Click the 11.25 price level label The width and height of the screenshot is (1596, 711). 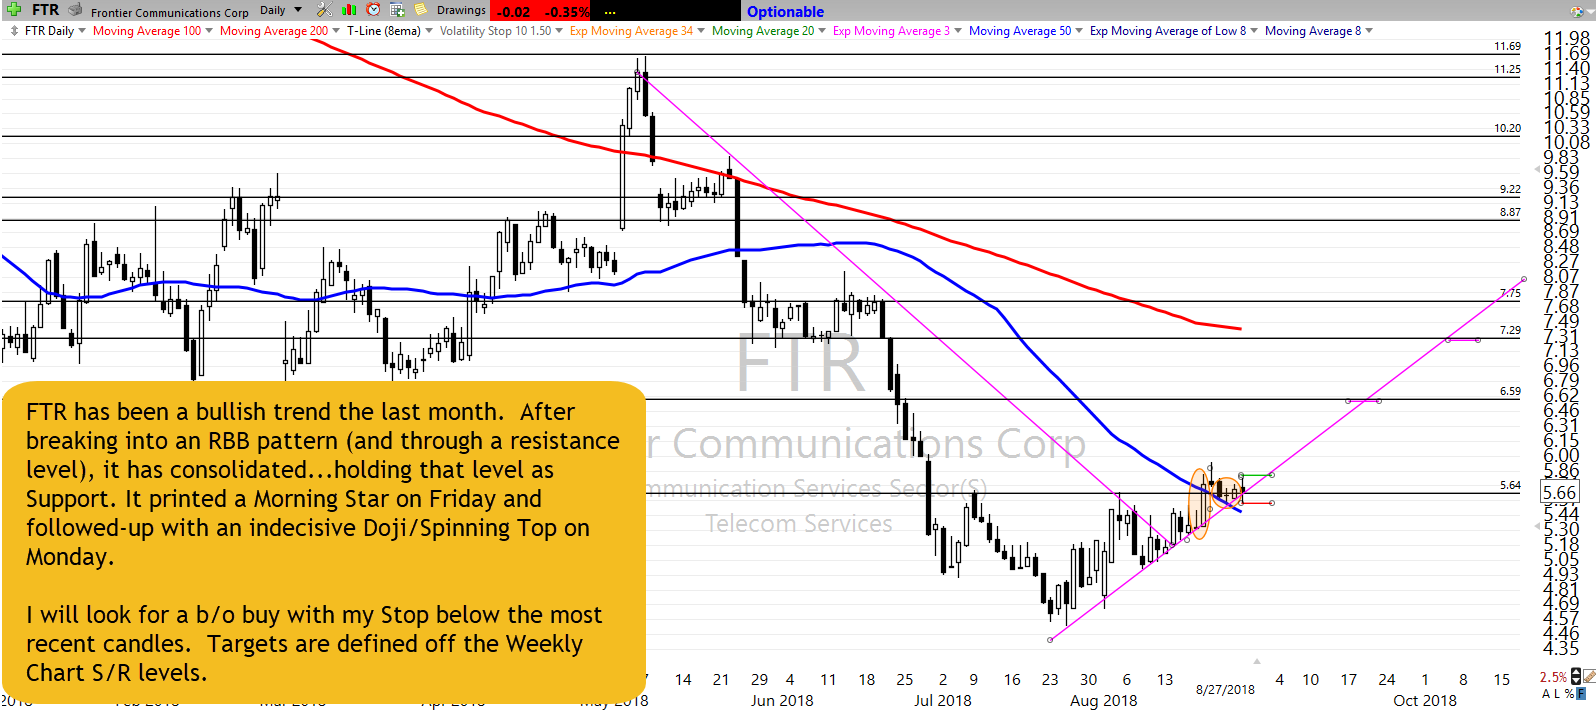(1507, 69)
